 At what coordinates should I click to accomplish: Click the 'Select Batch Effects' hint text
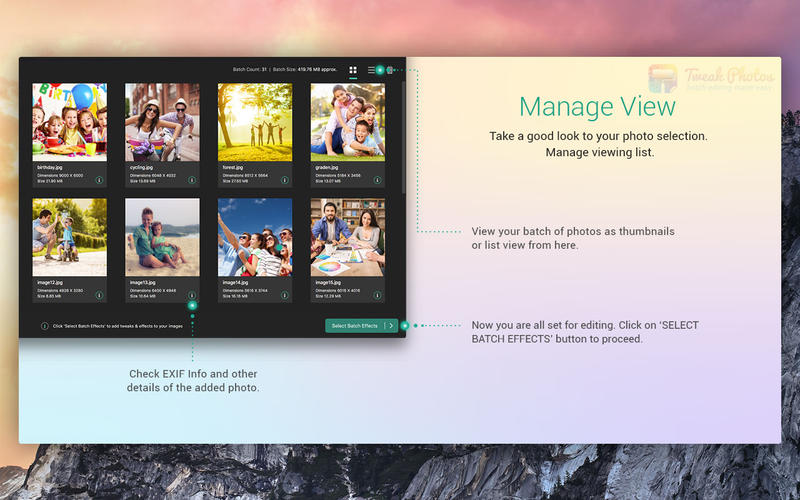click(x=118, y=326)
